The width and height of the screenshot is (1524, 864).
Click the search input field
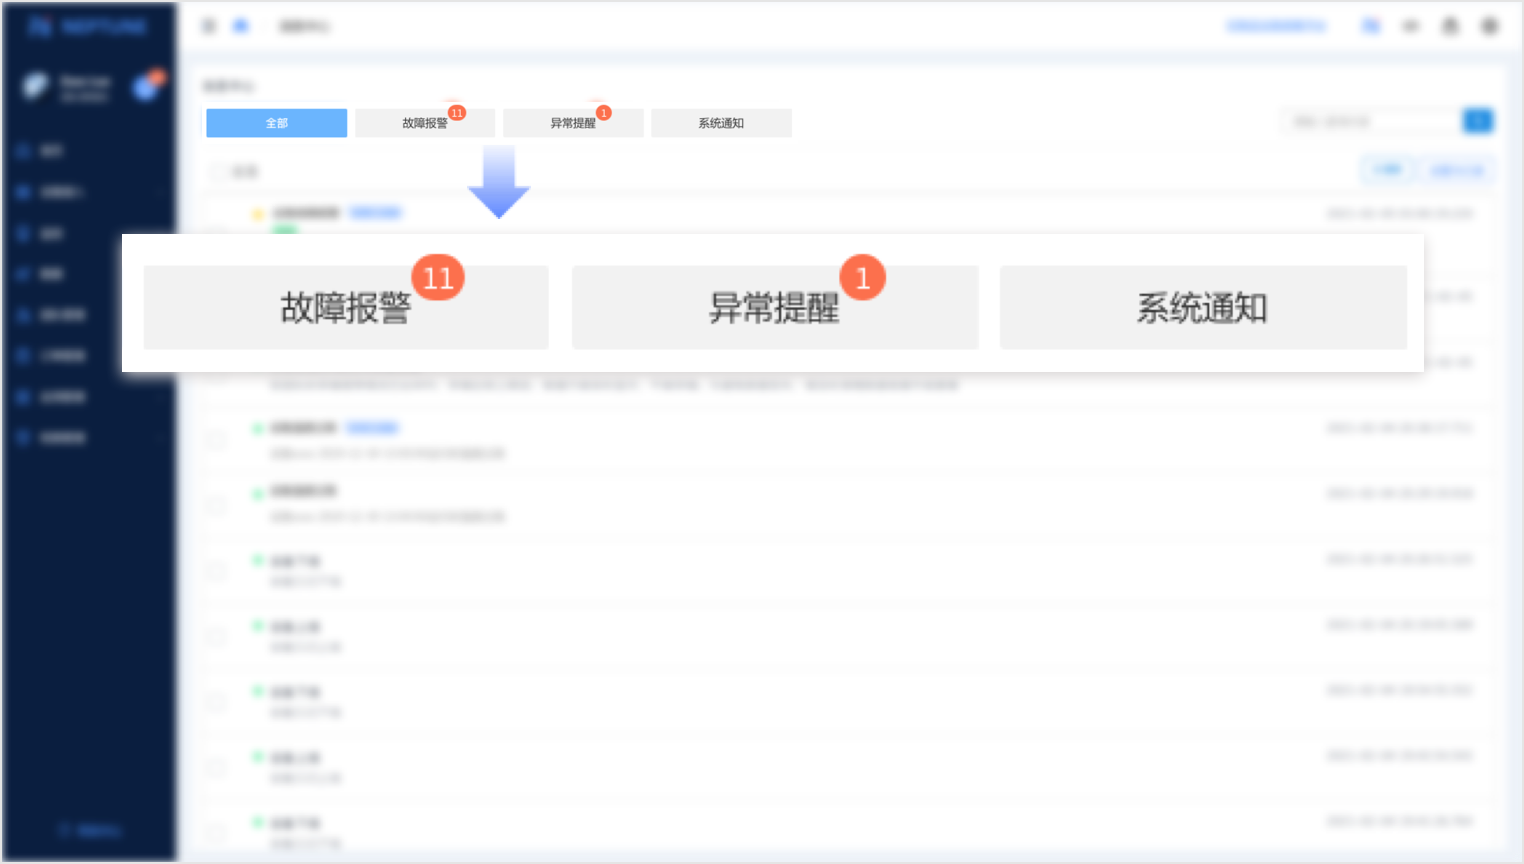coord(1370,121)
